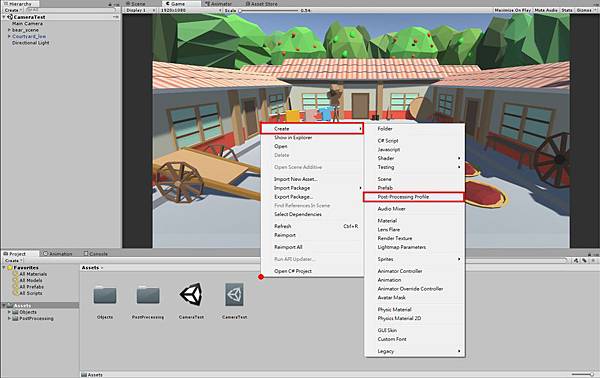Open the Display 1 dropdown
Image resolution: width=600 pixels, height=378 pixels.
click(140, 10)
